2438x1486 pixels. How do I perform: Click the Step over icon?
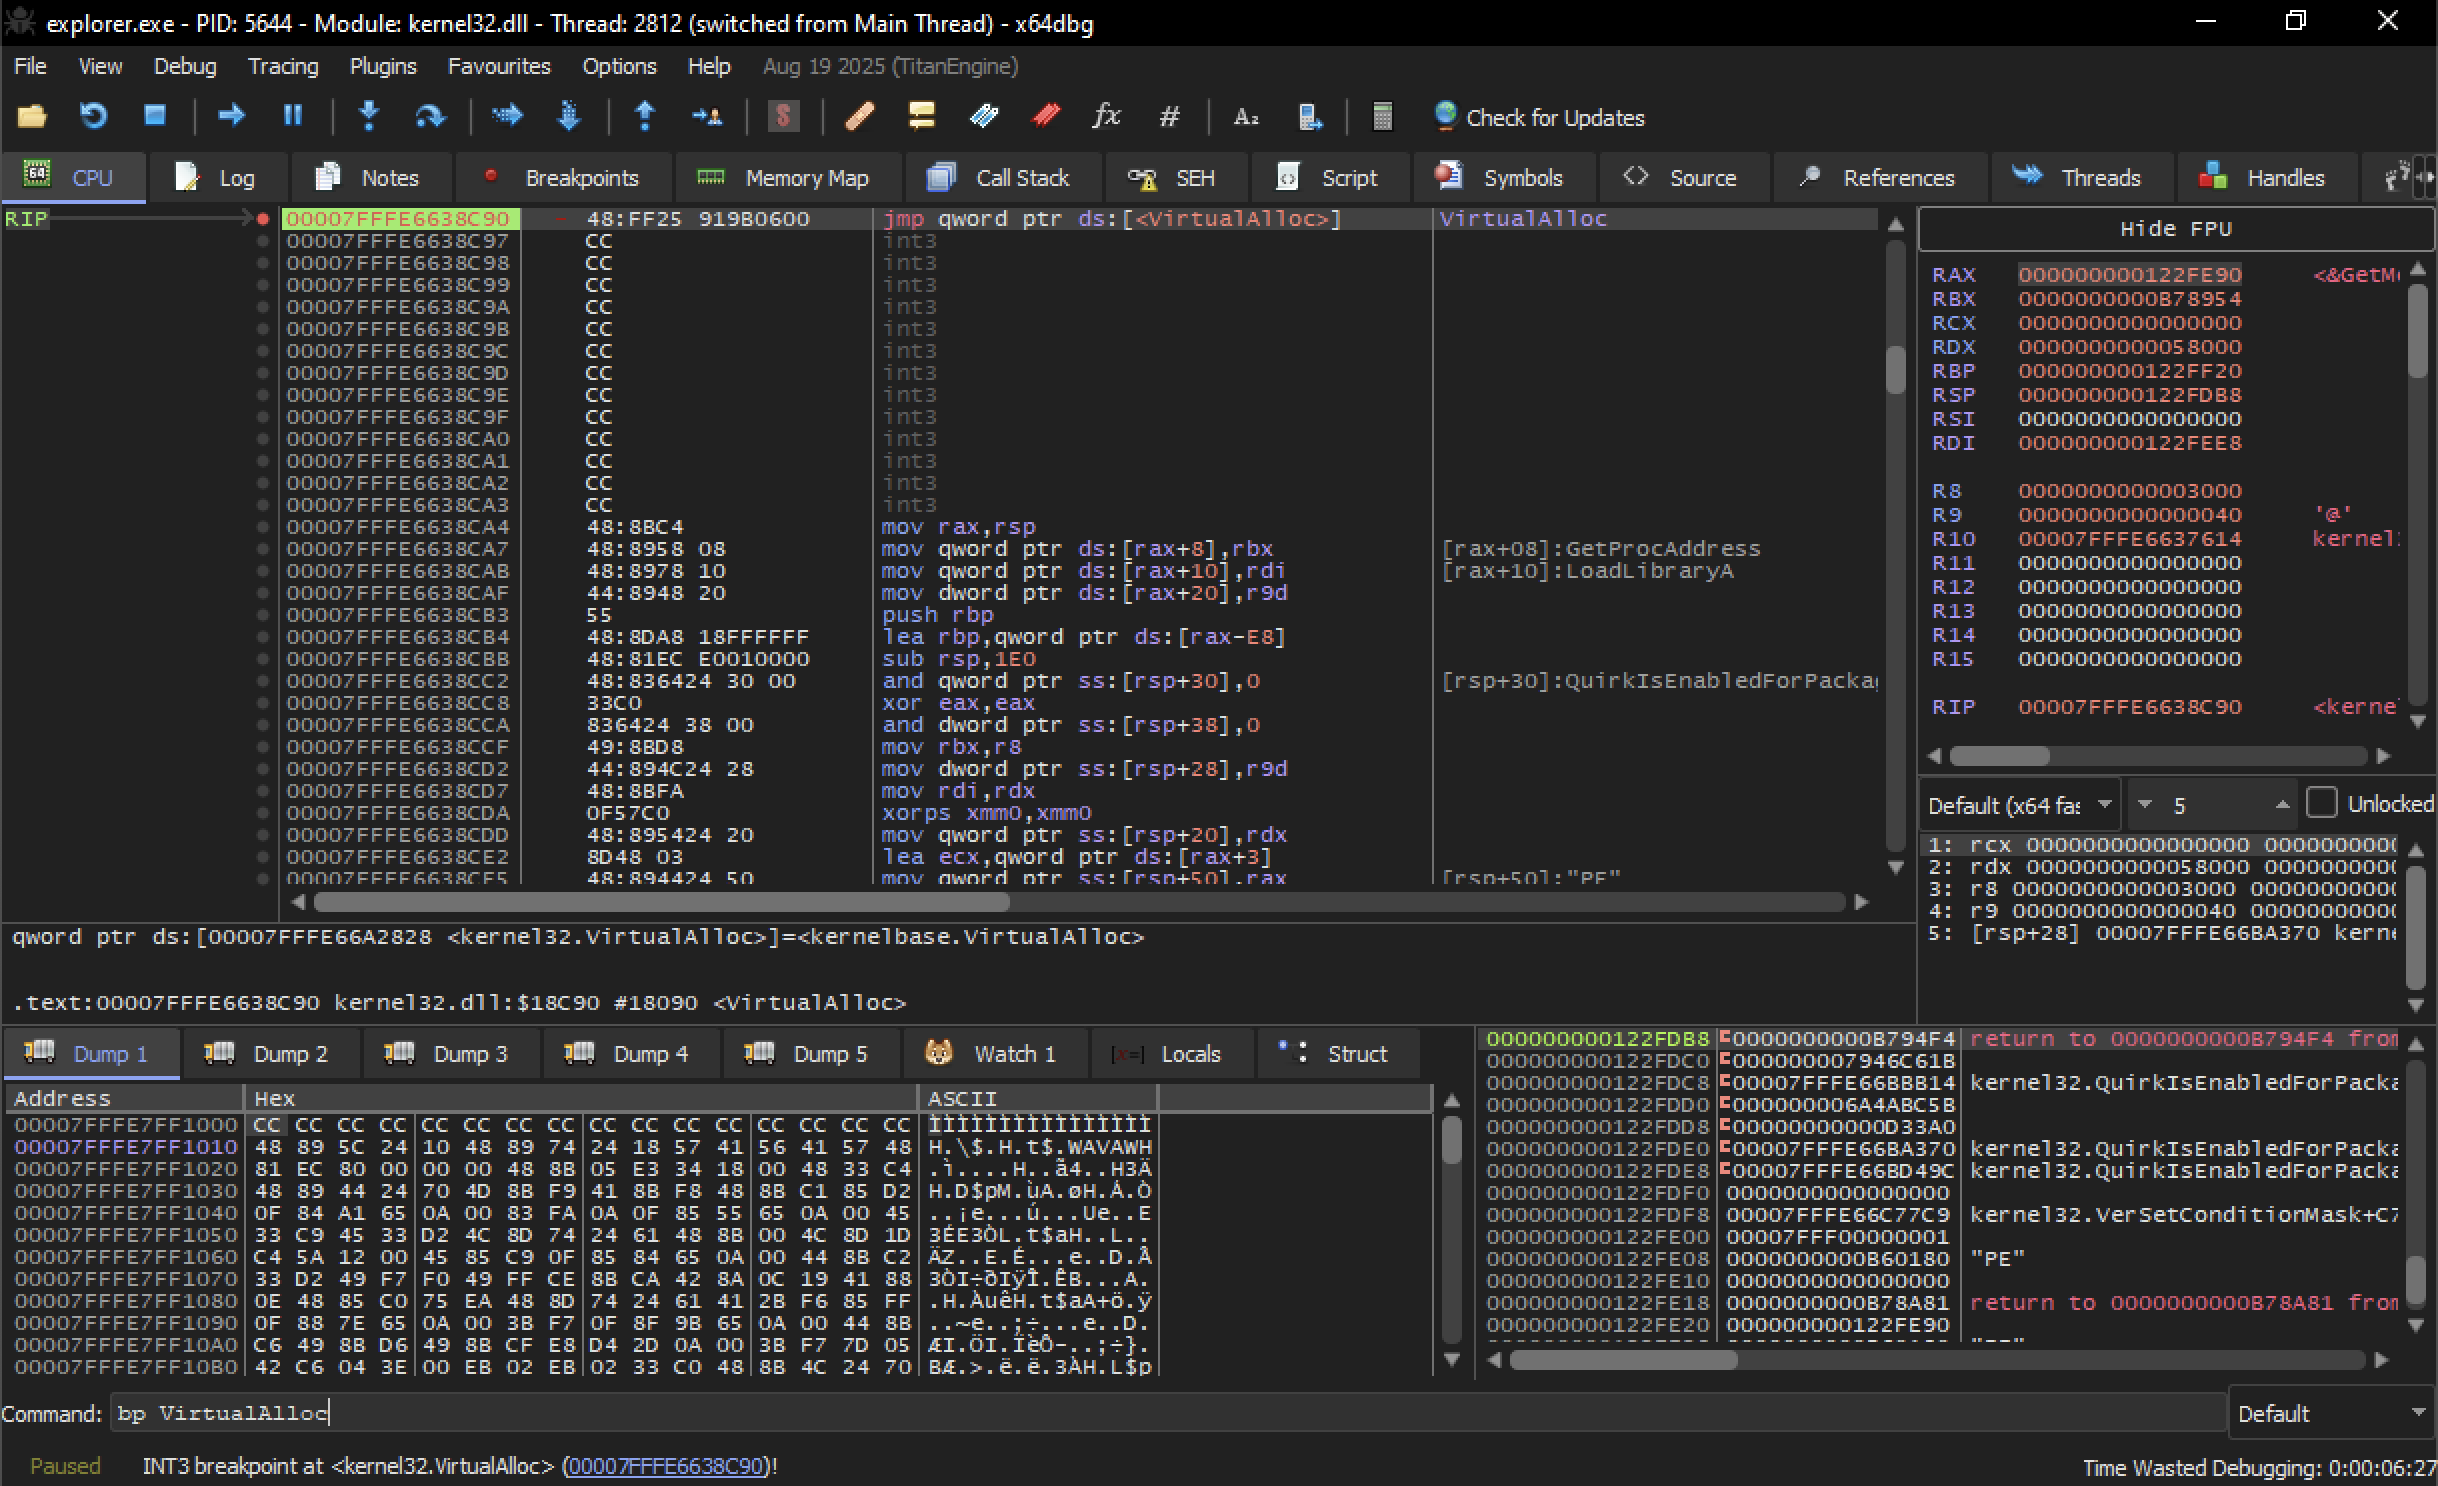click(430, 116)
